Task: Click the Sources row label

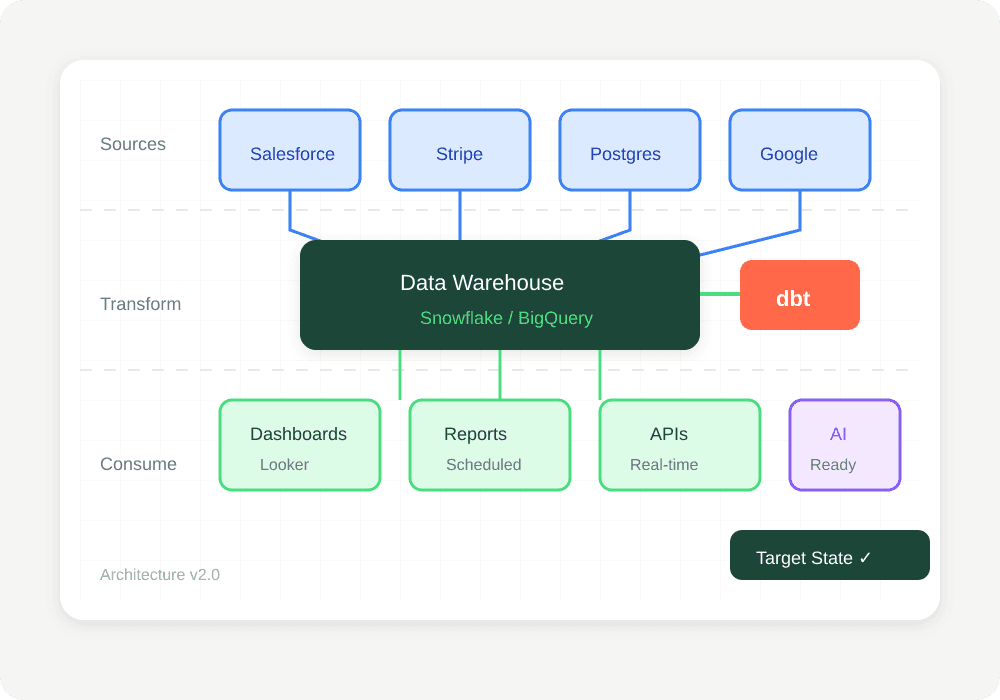Action: [x=133, y=144]
